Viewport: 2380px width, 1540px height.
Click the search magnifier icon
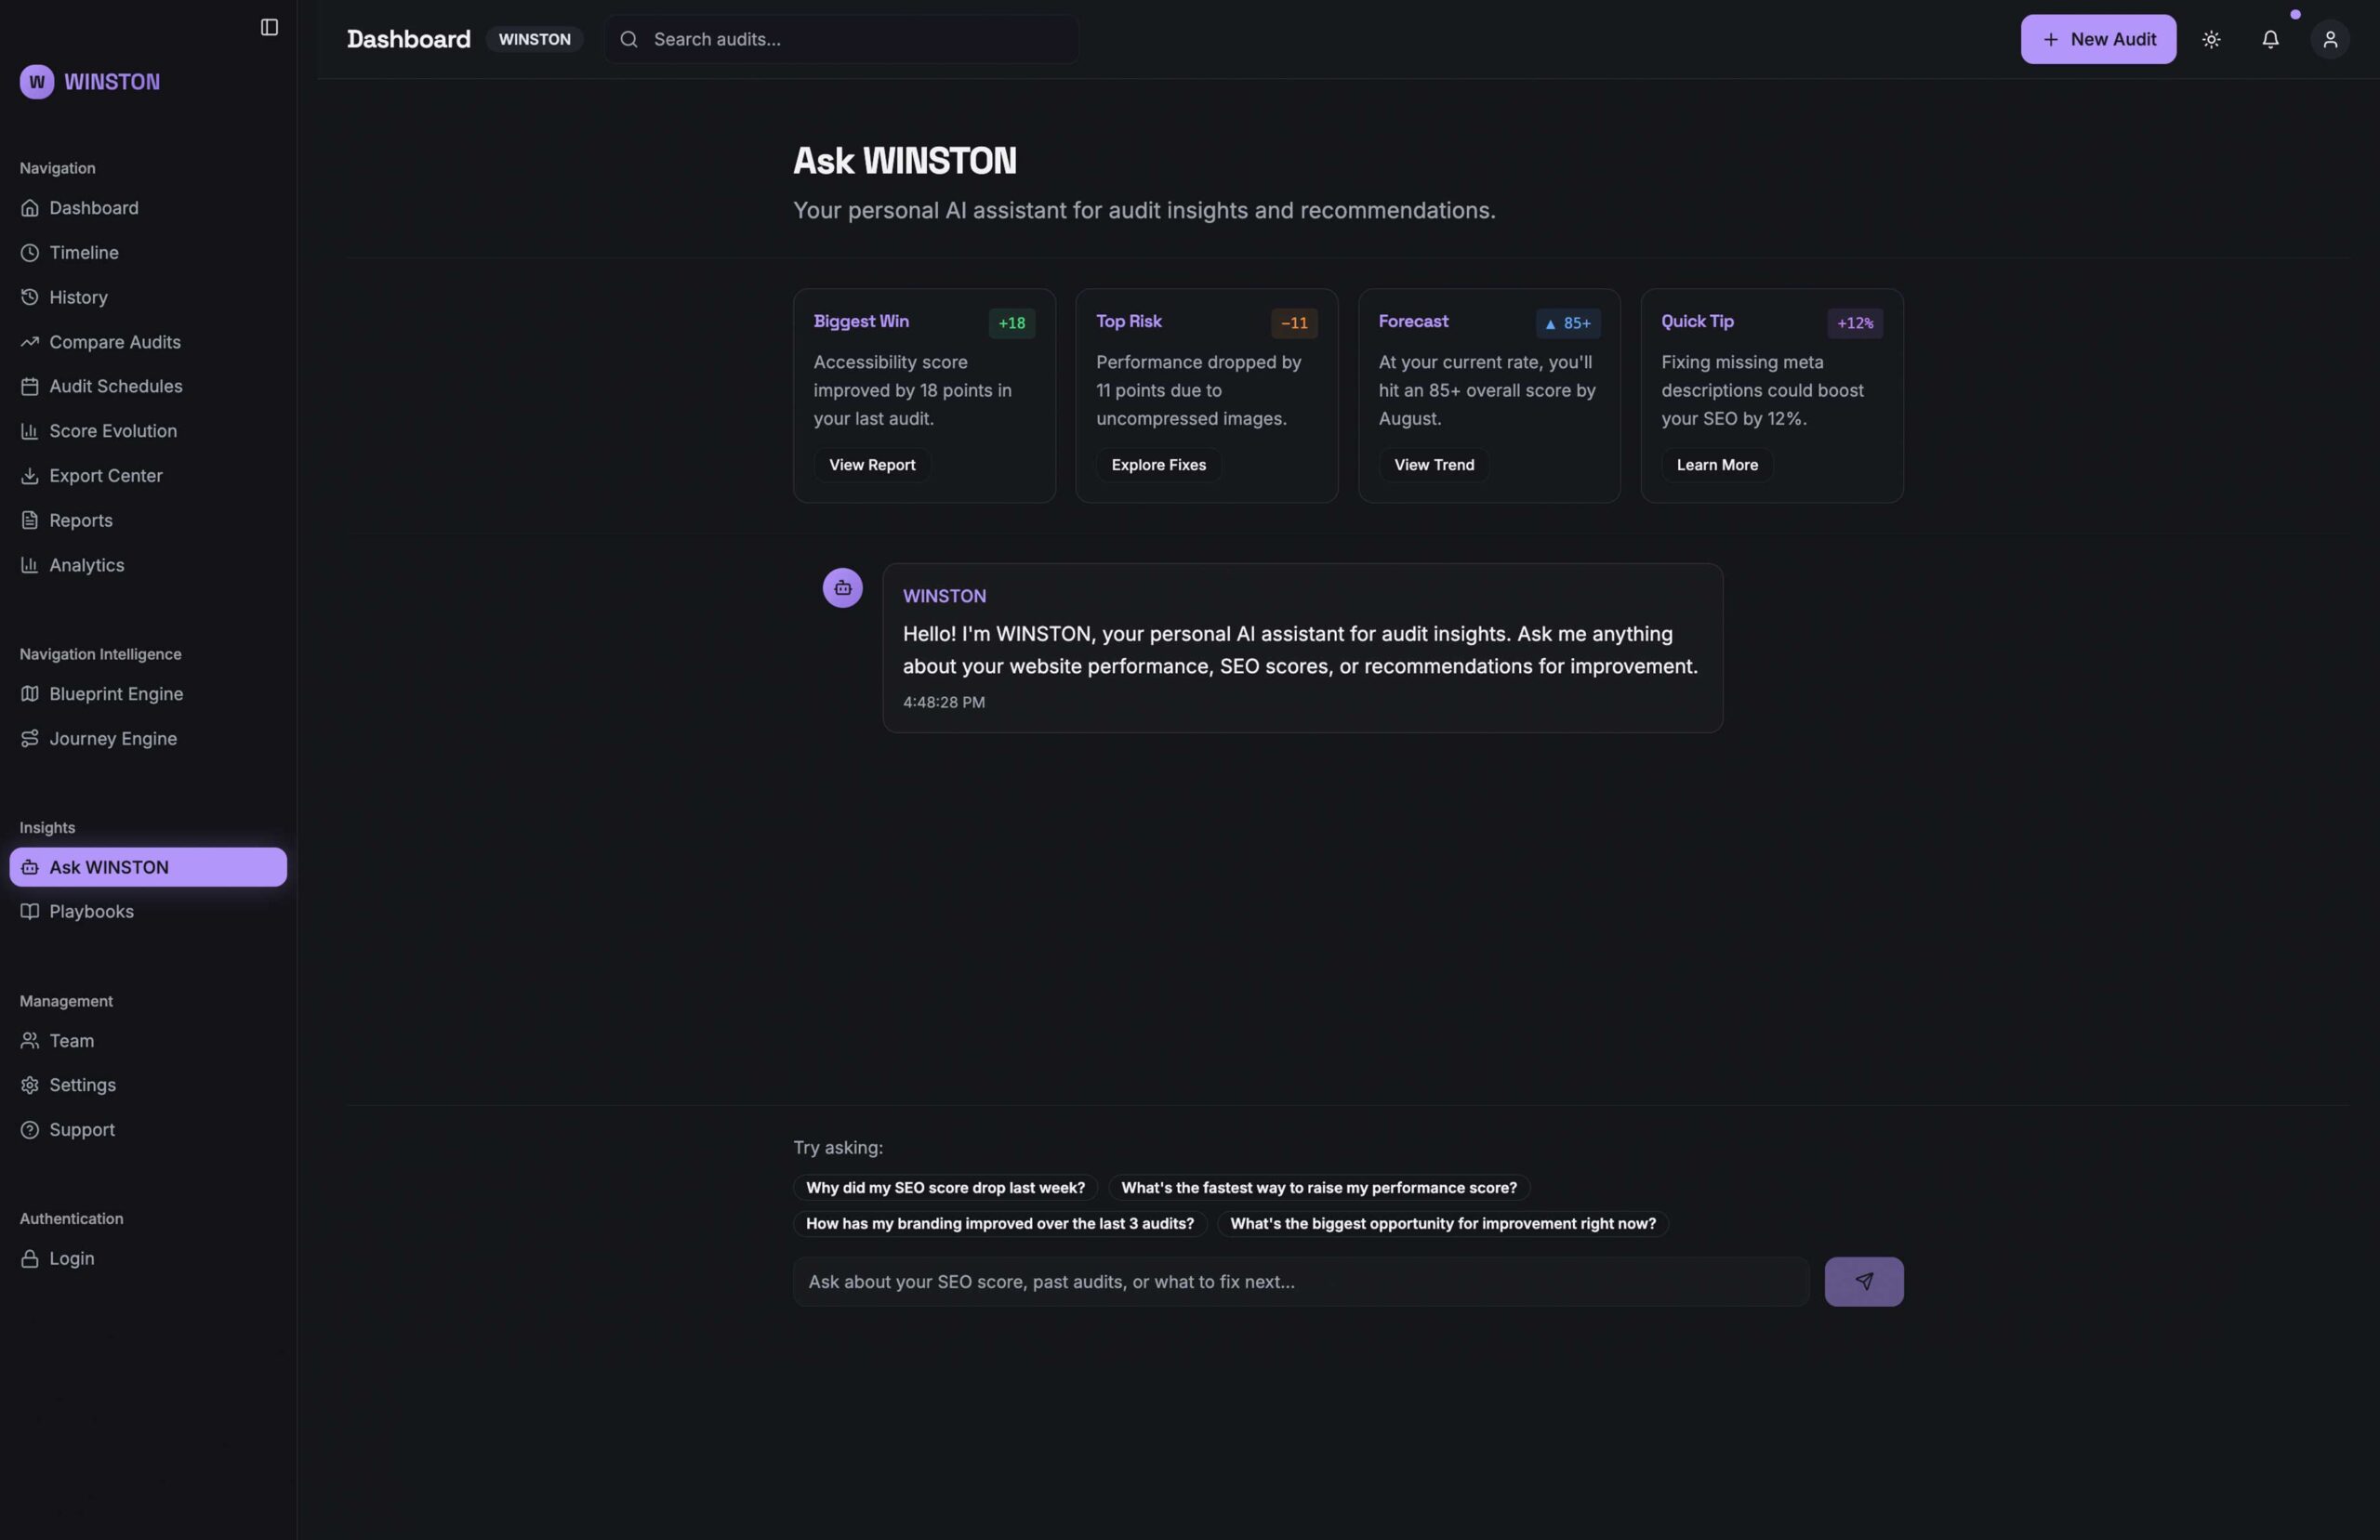pos(629,39)
